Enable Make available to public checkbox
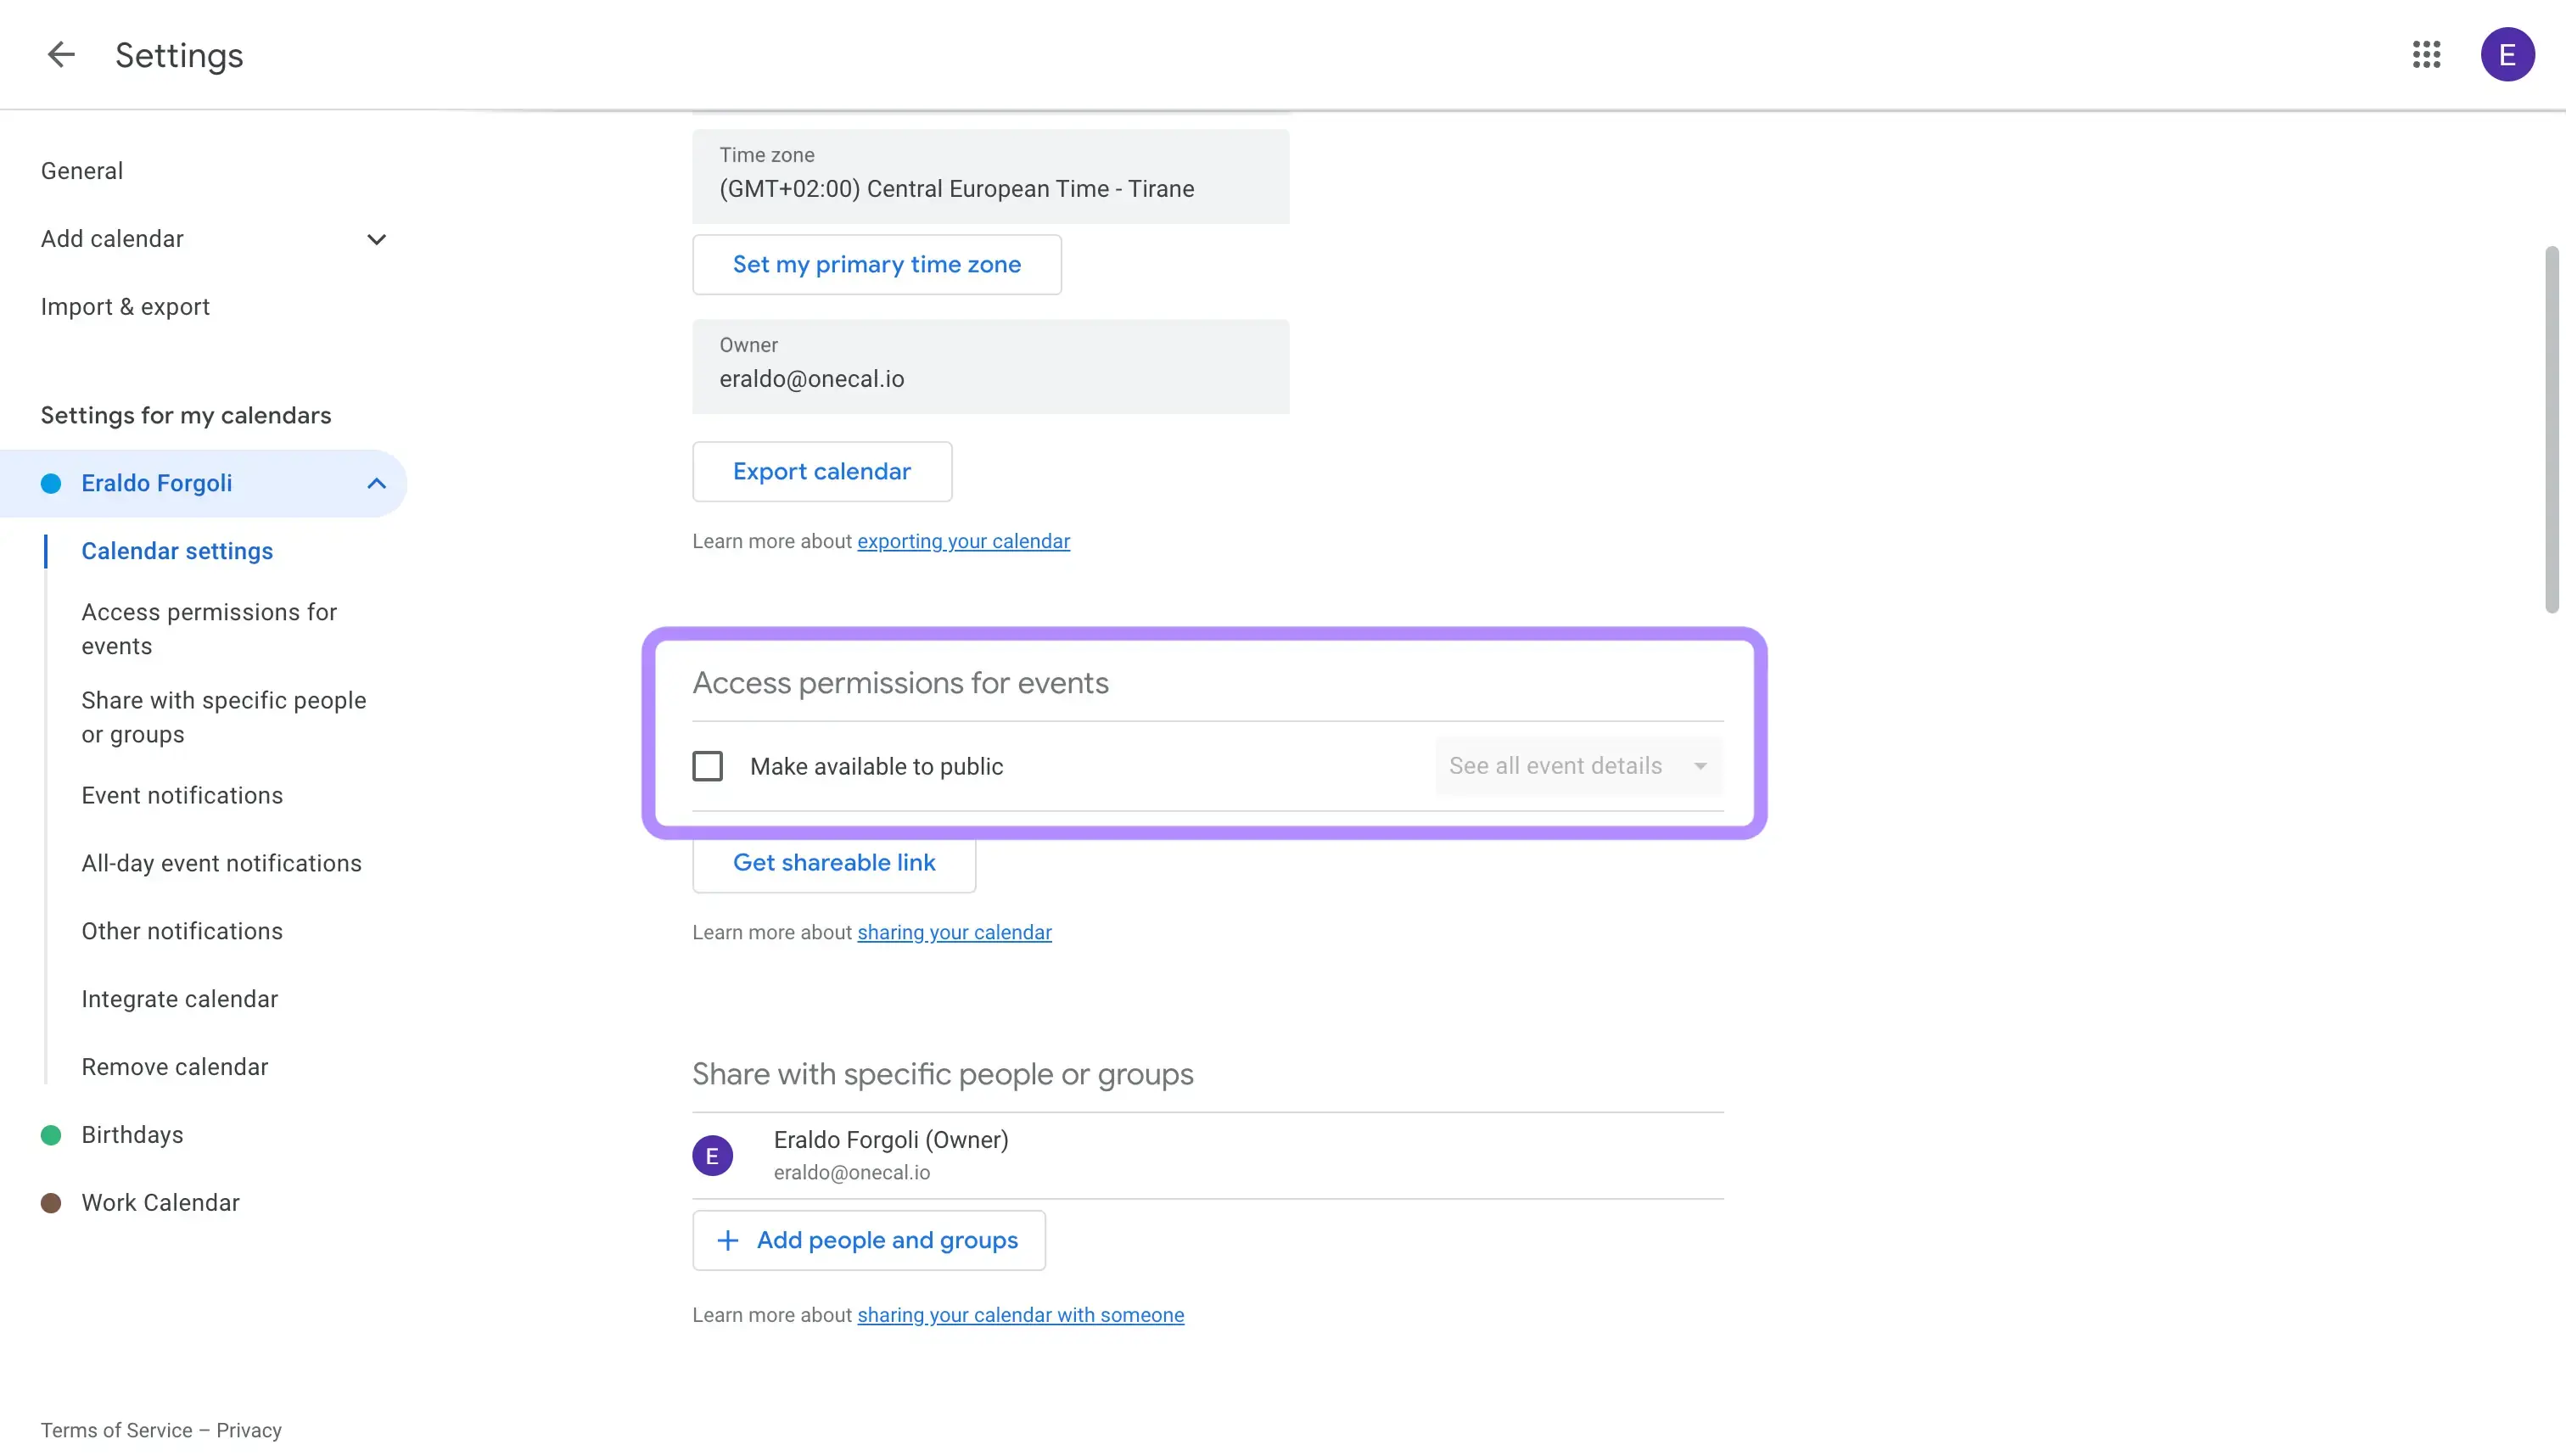2566x1456 pixels. tap(708, 766)
